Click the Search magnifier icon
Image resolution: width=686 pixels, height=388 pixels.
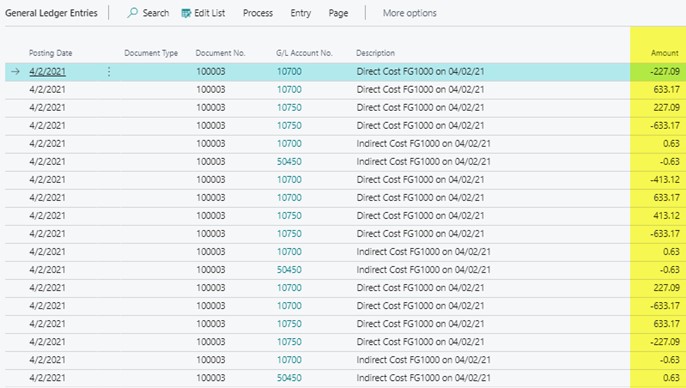pos(132,13)
